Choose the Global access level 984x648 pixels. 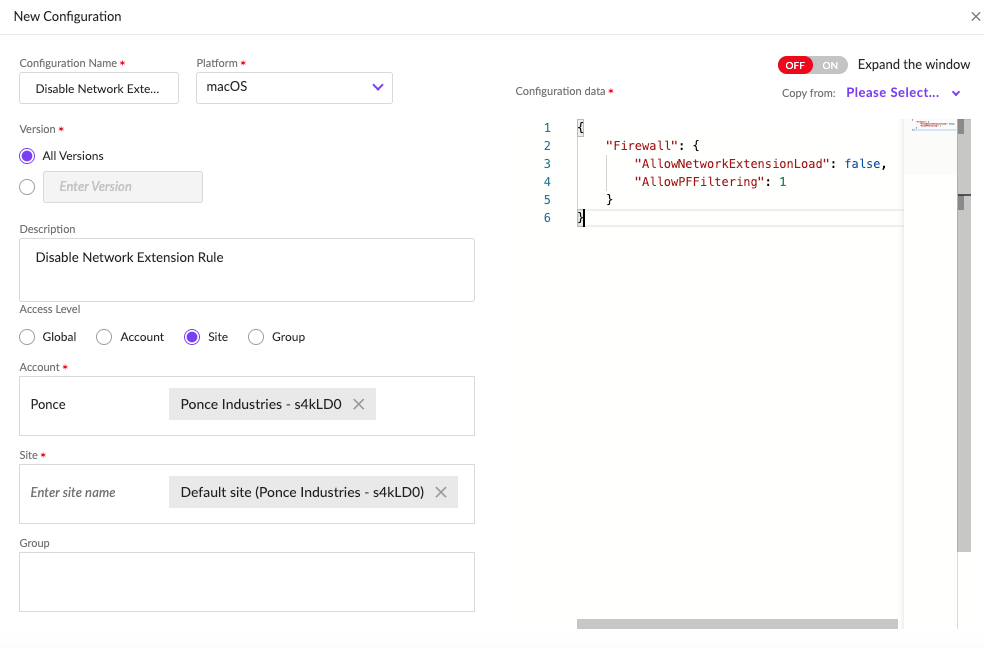coord(27,337)
